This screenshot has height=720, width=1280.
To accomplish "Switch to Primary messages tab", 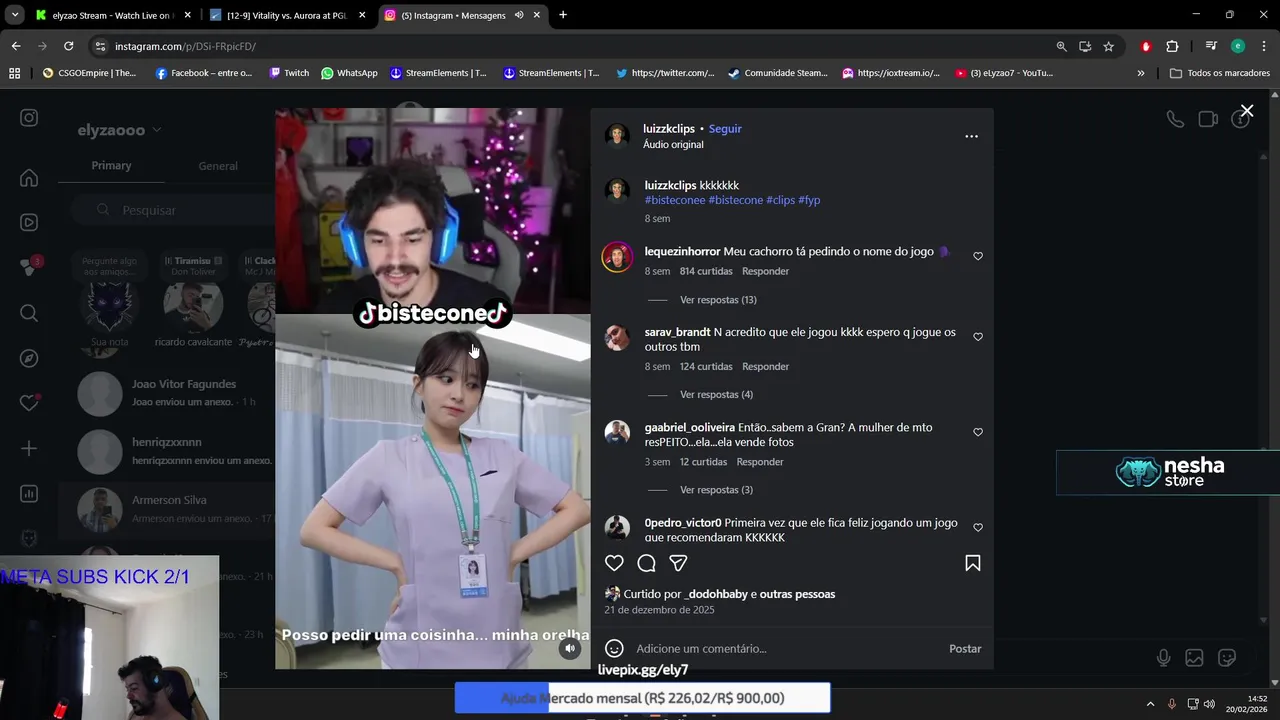I will [111, 166].
